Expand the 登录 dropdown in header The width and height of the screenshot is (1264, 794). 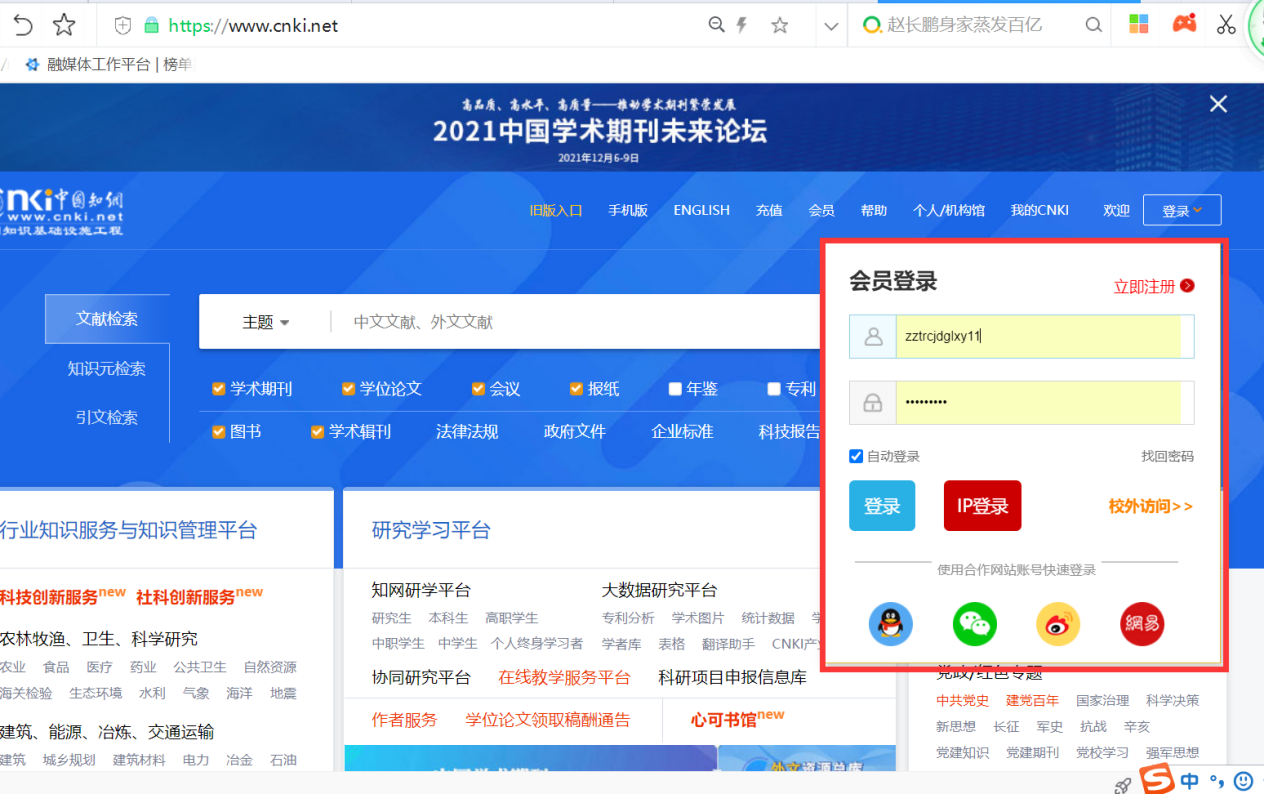1181,210
